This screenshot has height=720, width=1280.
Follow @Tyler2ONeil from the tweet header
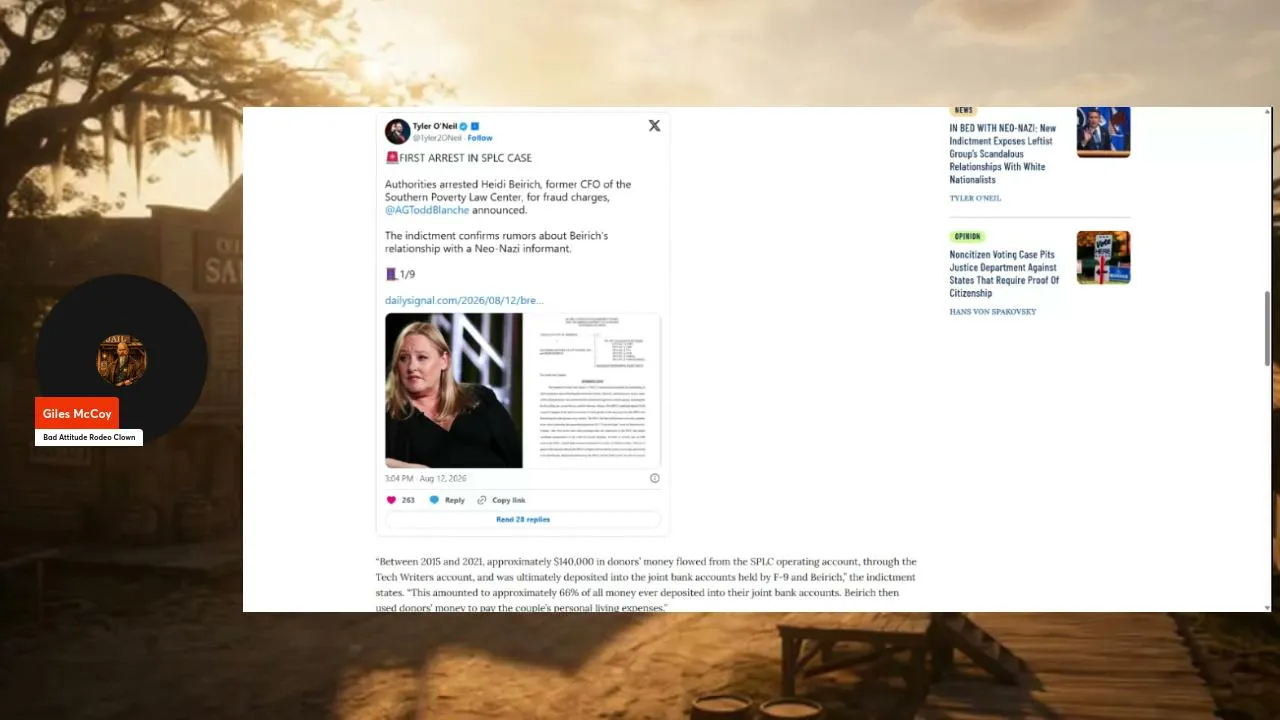[x=480, y=138]
